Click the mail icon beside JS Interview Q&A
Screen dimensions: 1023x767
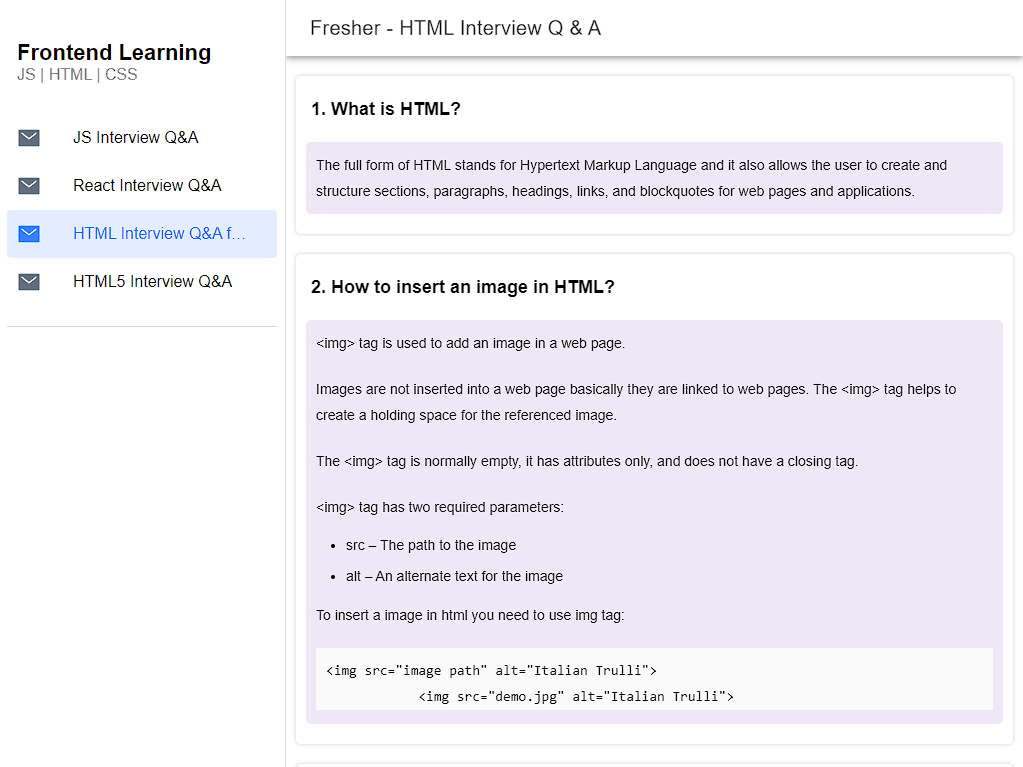(x=29, y=138)
